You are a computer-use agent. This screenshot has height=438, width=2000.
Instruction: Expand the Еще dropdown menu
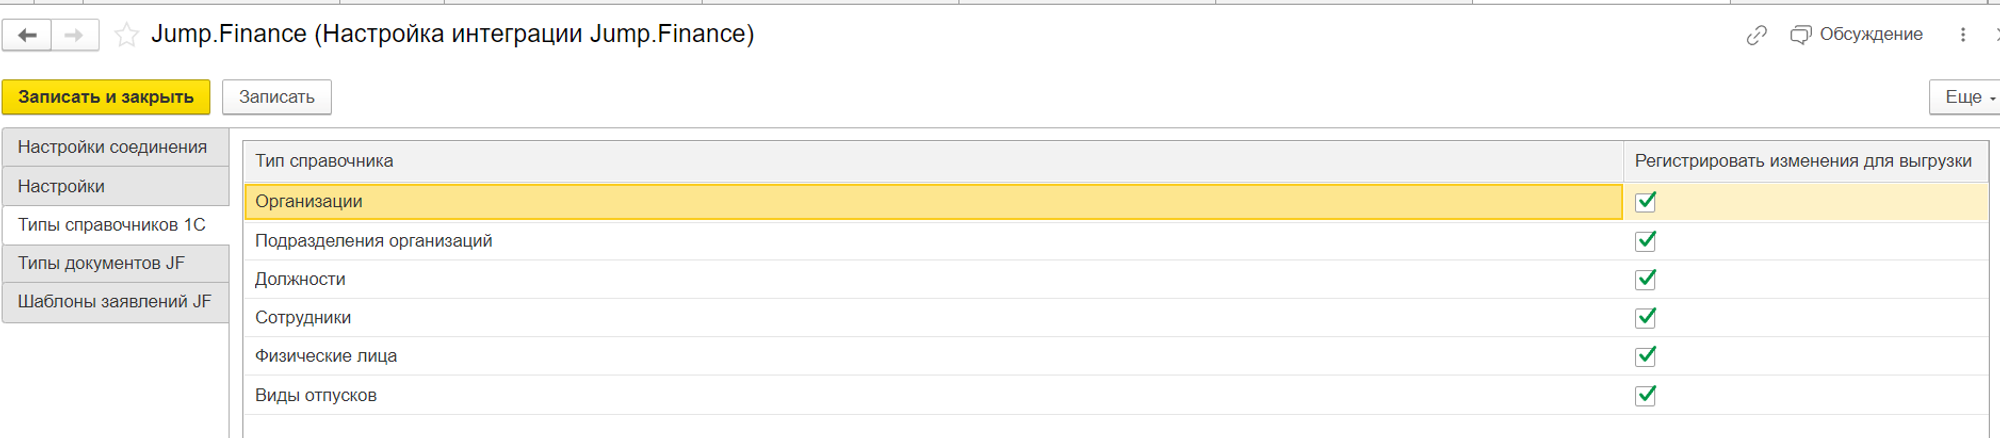pyautogui.click(x=1966, y=97)
